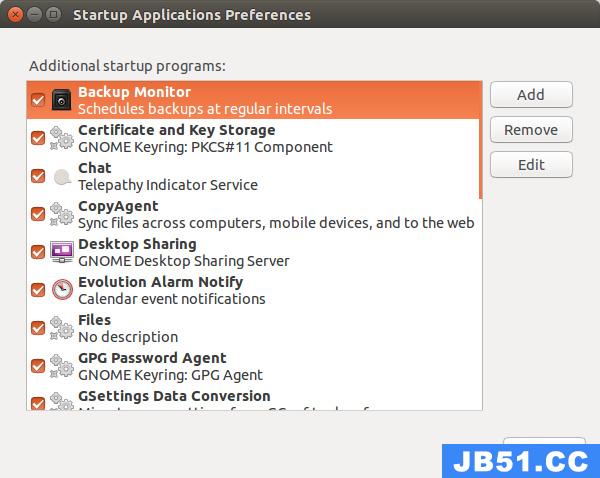
Task: Select the Desktop Sharing entry name
Action: 137,244
